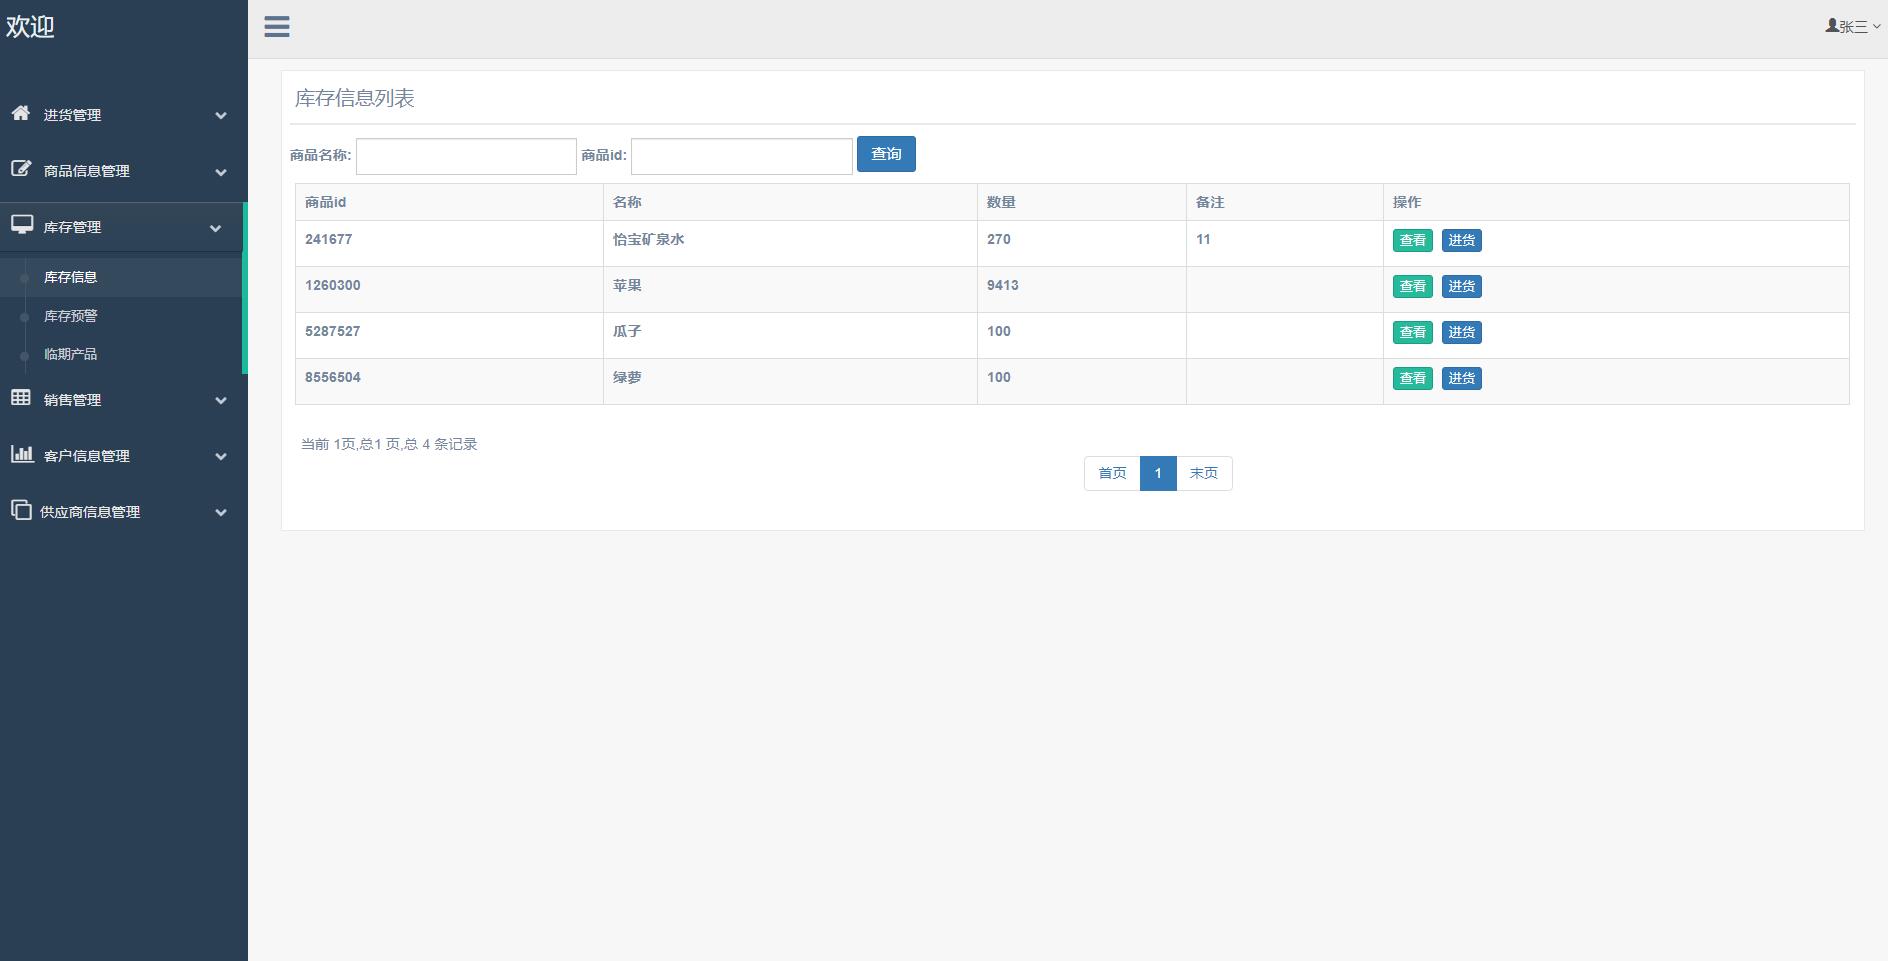
Task: Click 进货 for 瓜子
Action: [1462, 332]
